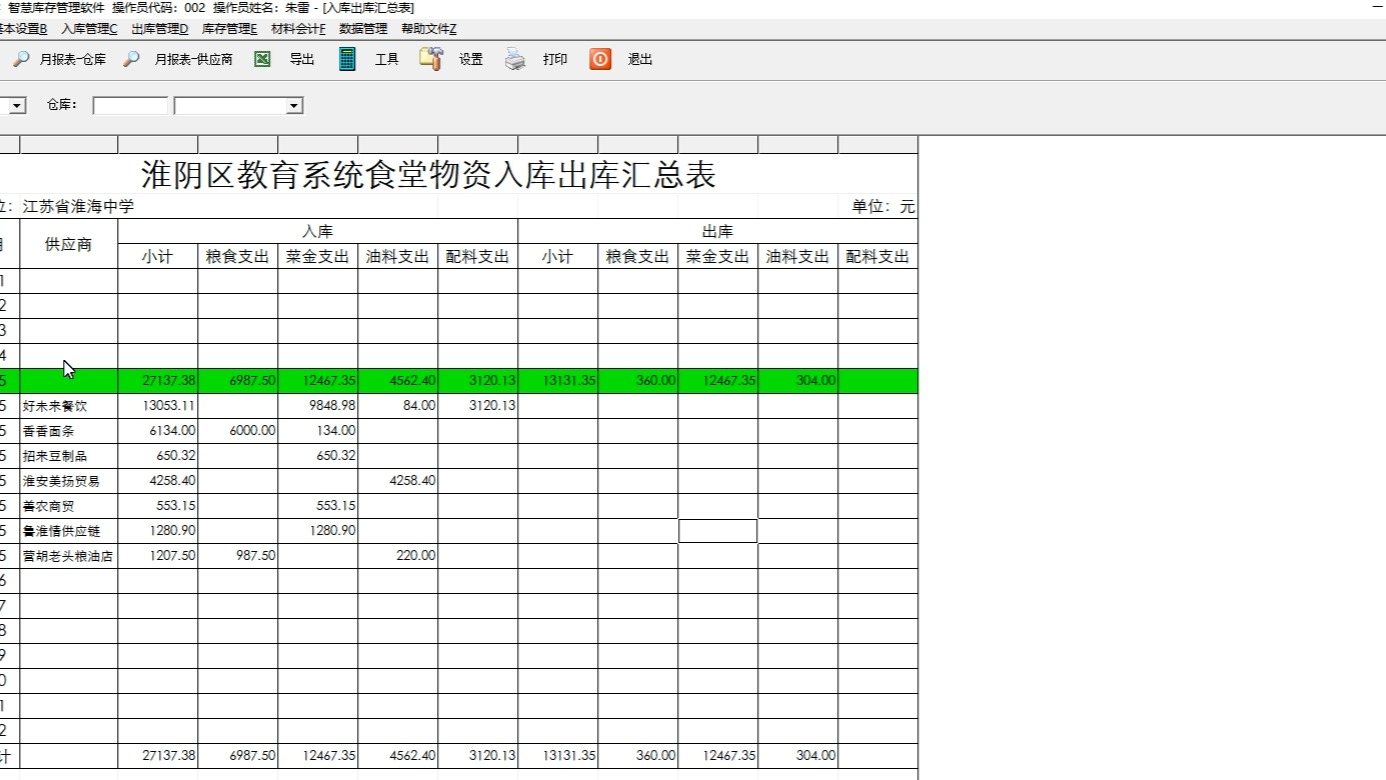Click 粮食支出 header under 出库

point(638,257)
